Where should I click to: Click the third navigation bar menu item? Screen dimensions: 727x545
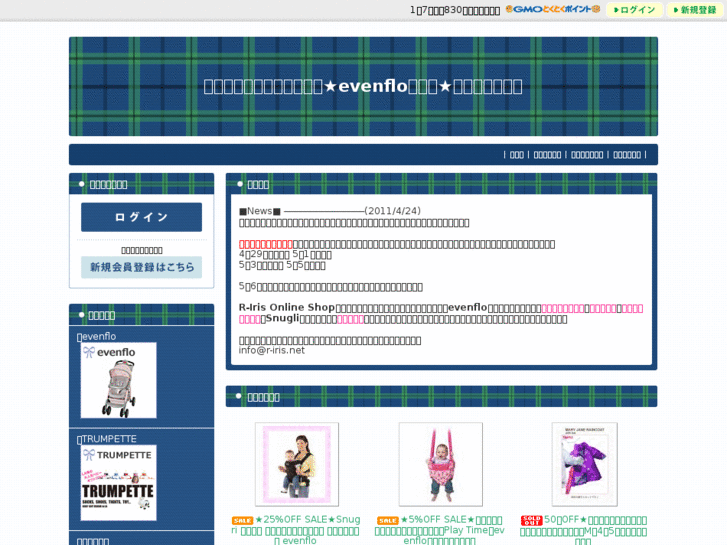point(587,155)
